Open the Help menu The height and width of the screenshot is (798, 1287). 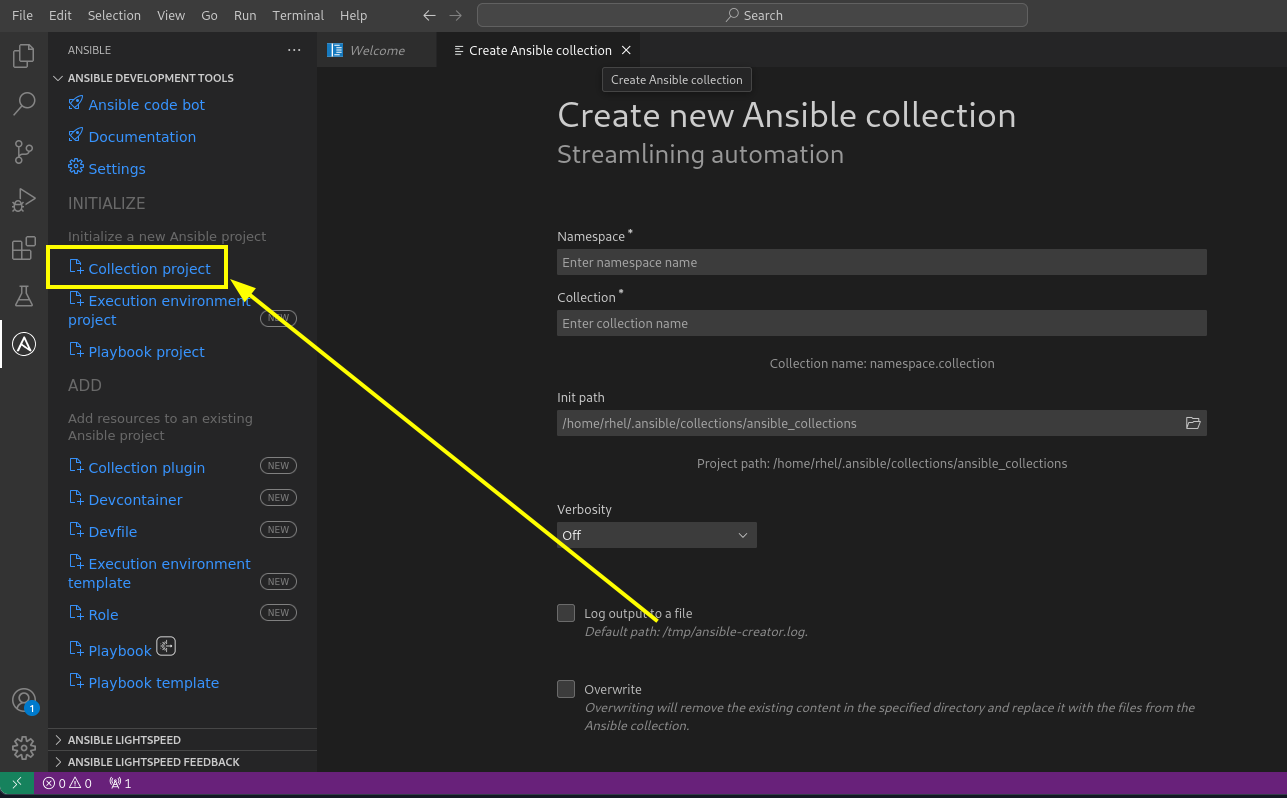(353, 15)
